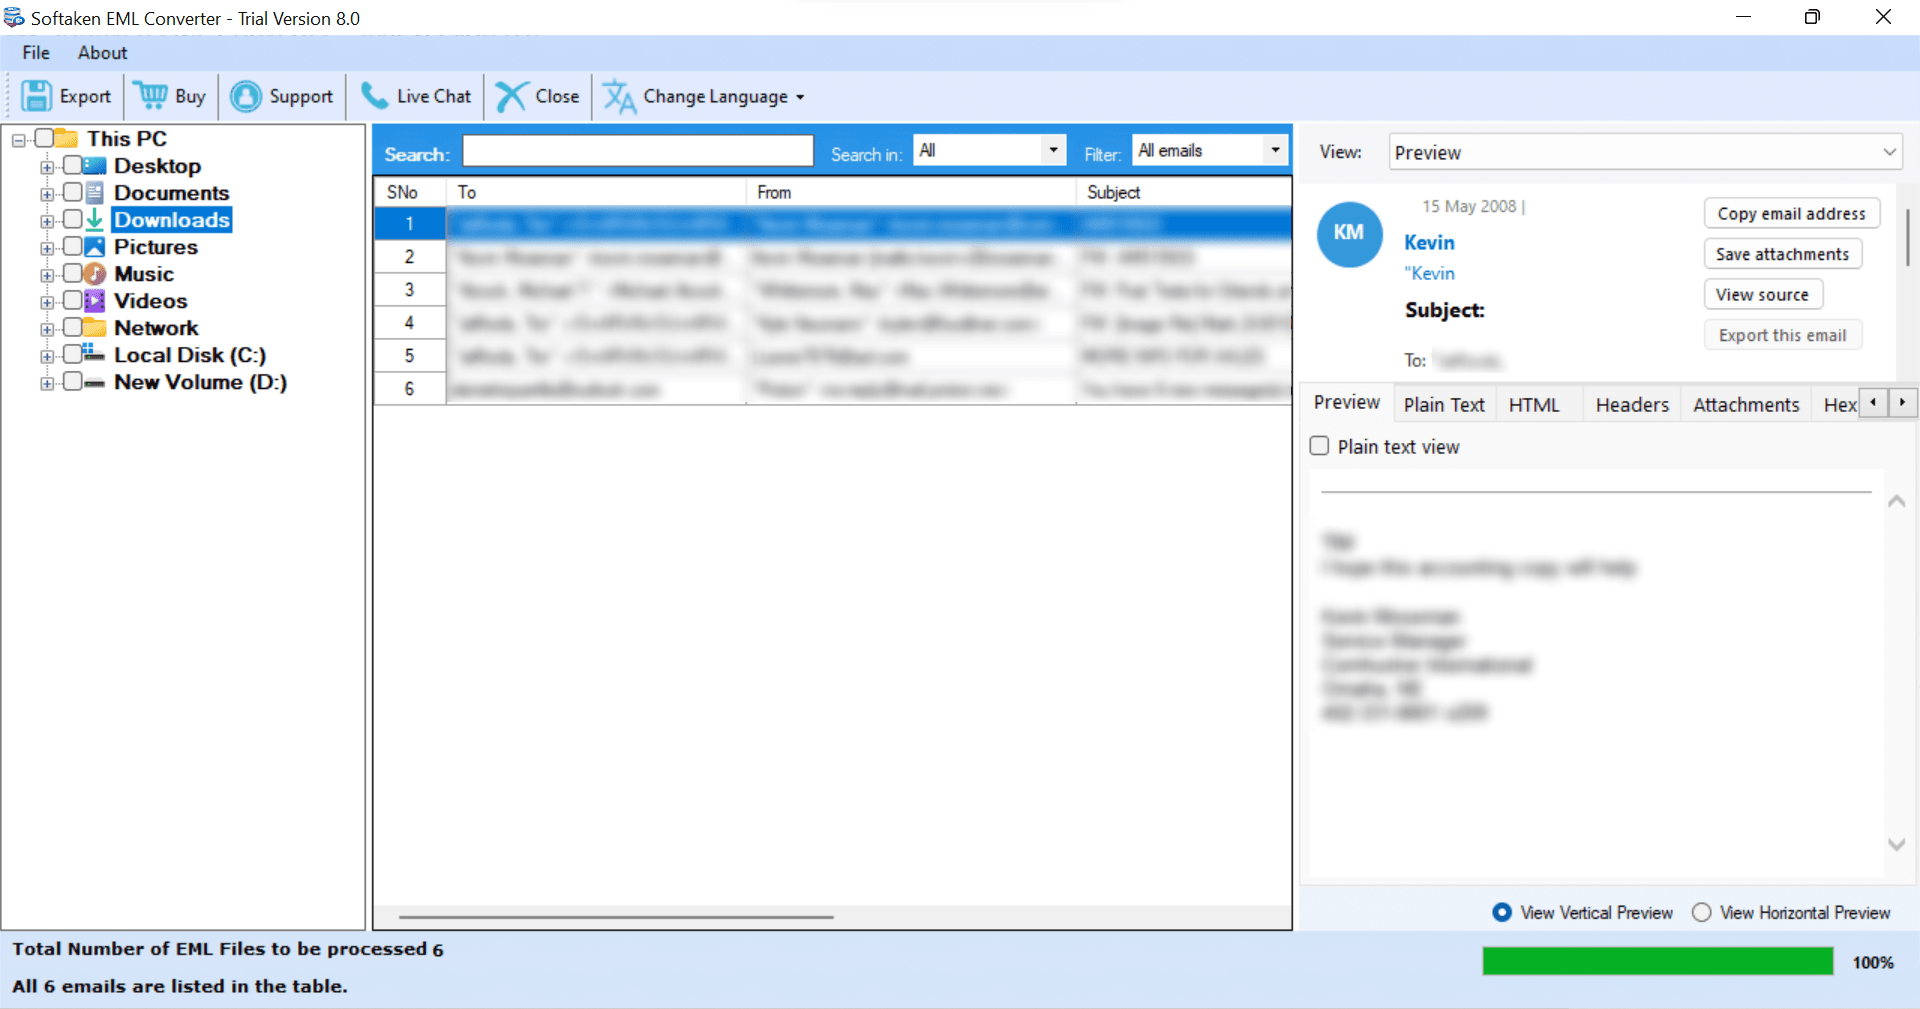The width and height of the screenshot is (1920, 1009).
Task: Check the Documents checkbox
Action: click(73, 192)
